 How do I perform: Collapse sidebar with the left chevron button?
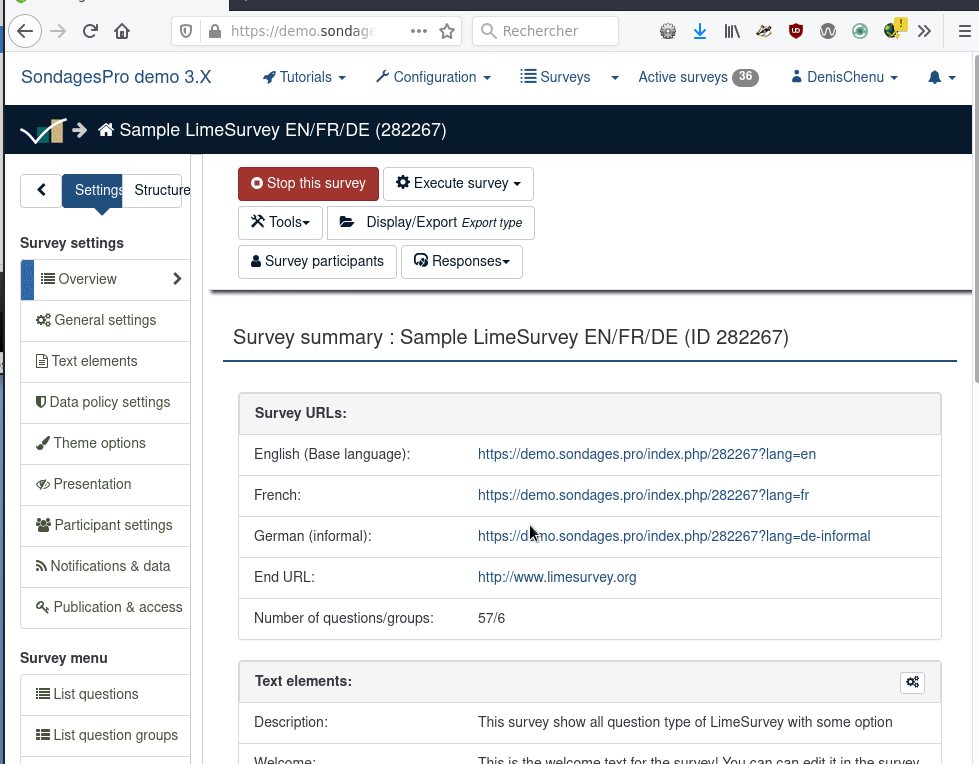pyautogui.click(x=41, y=190)
